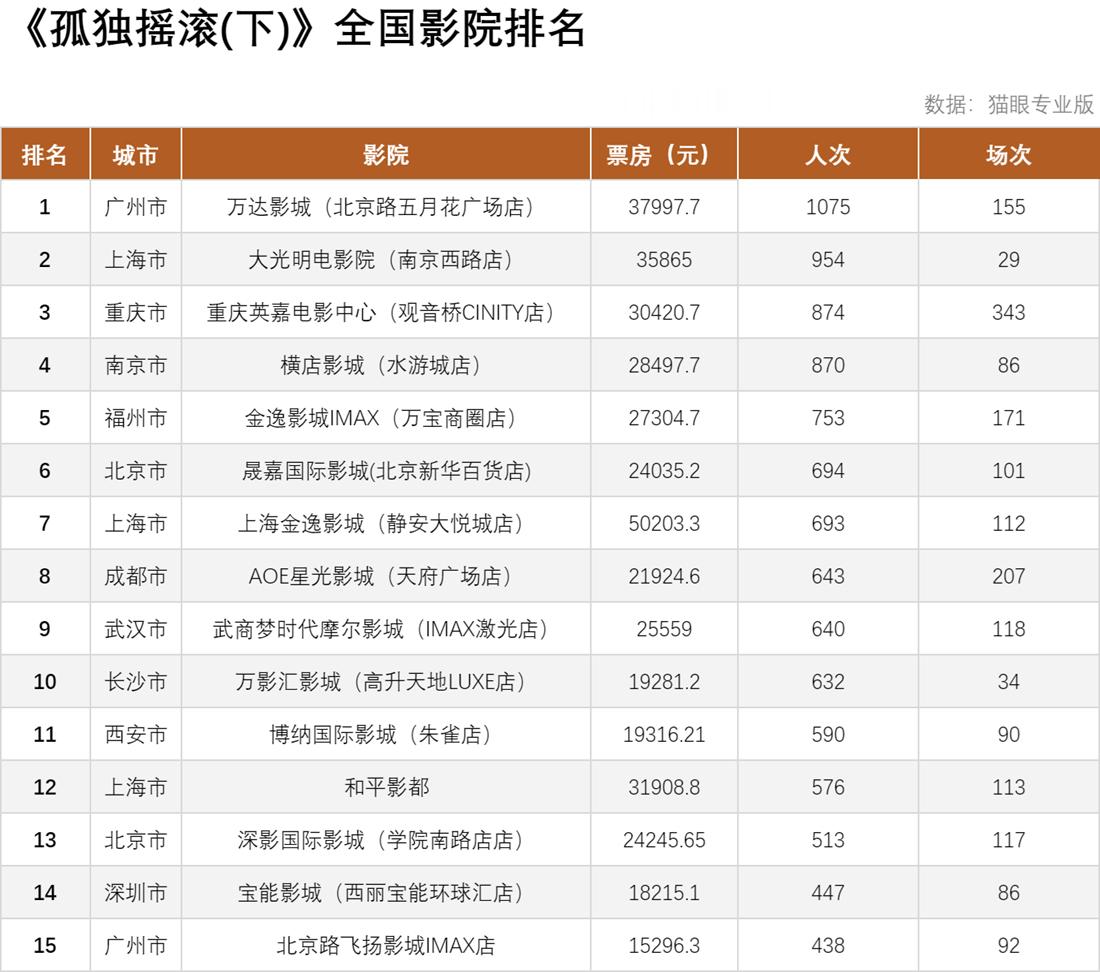
Task: Click city cell 成都市
Action: click(x=135, y=576)
